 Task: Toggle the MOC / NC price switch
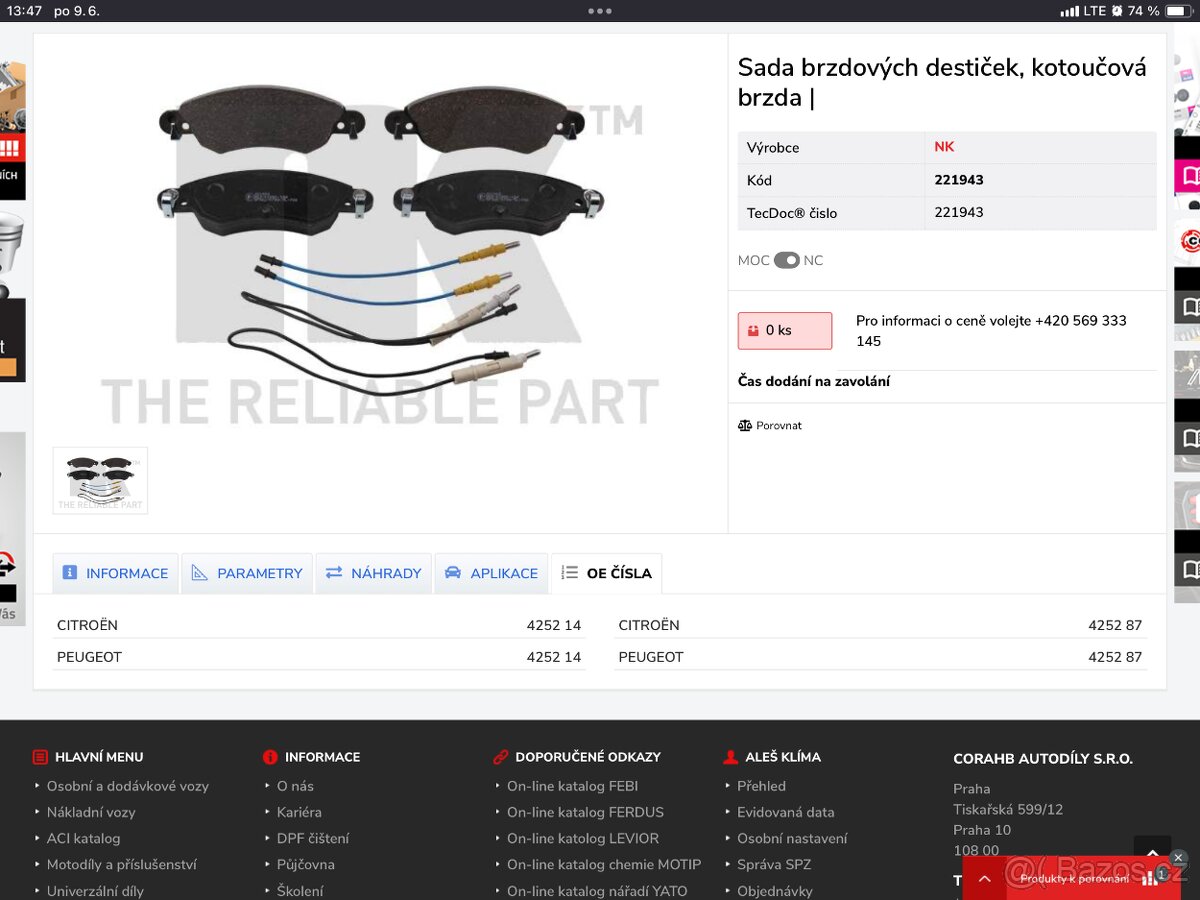point(786,261)
